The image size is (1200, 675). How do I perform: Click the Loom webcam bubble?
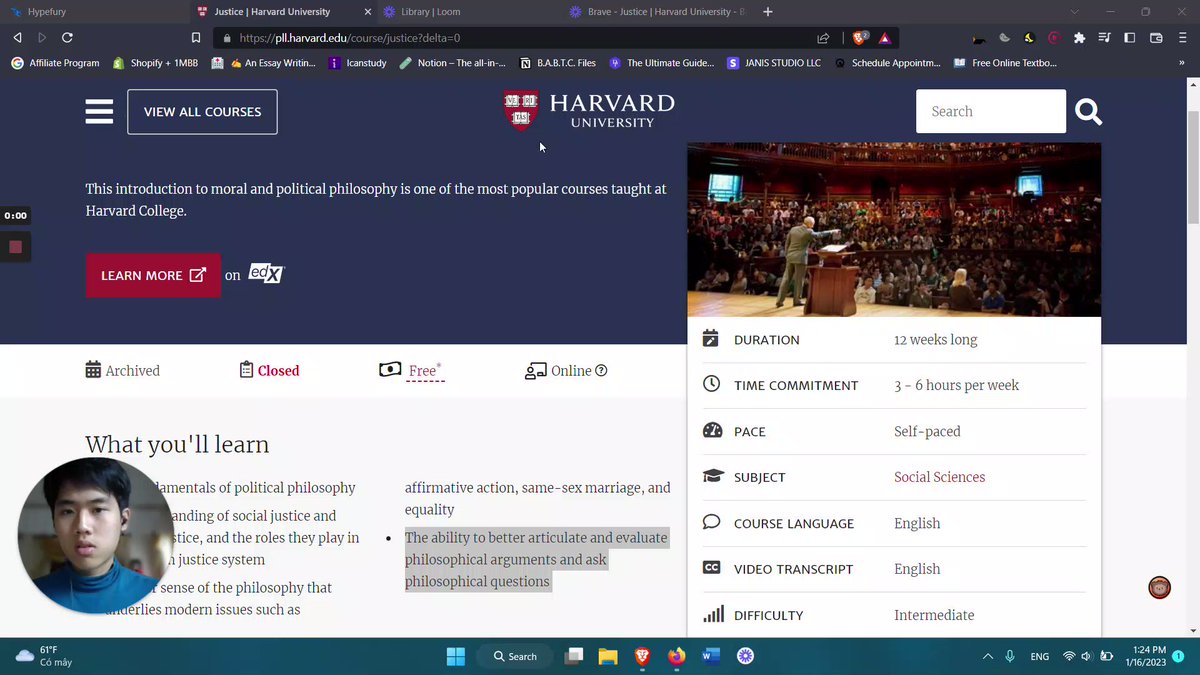(x=96, y=536)
